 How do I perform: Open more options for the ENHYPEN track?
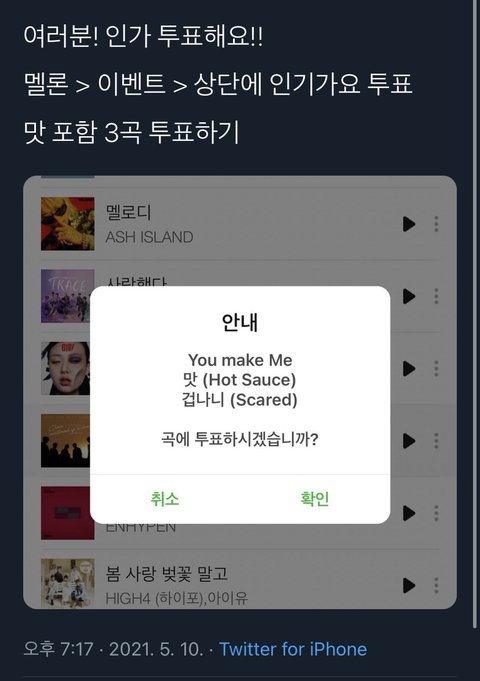[436, 513]
